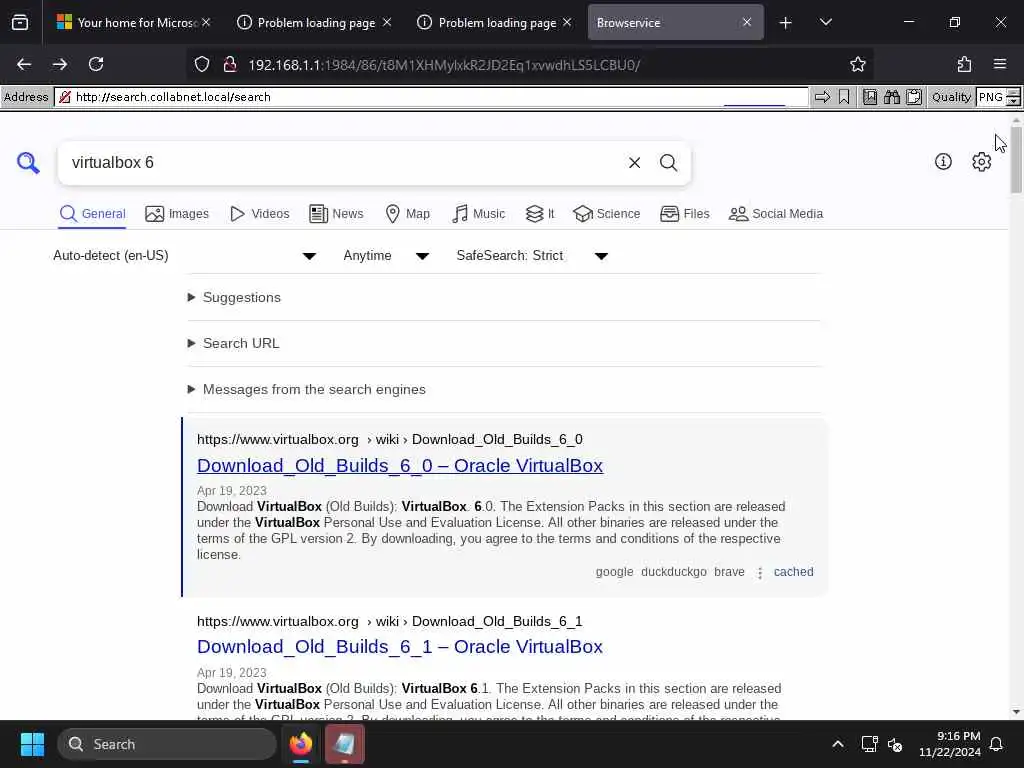Viewport: 1024px width, 768px height.
Task: Click the cached link of first result
Action: tap(793, 571)
